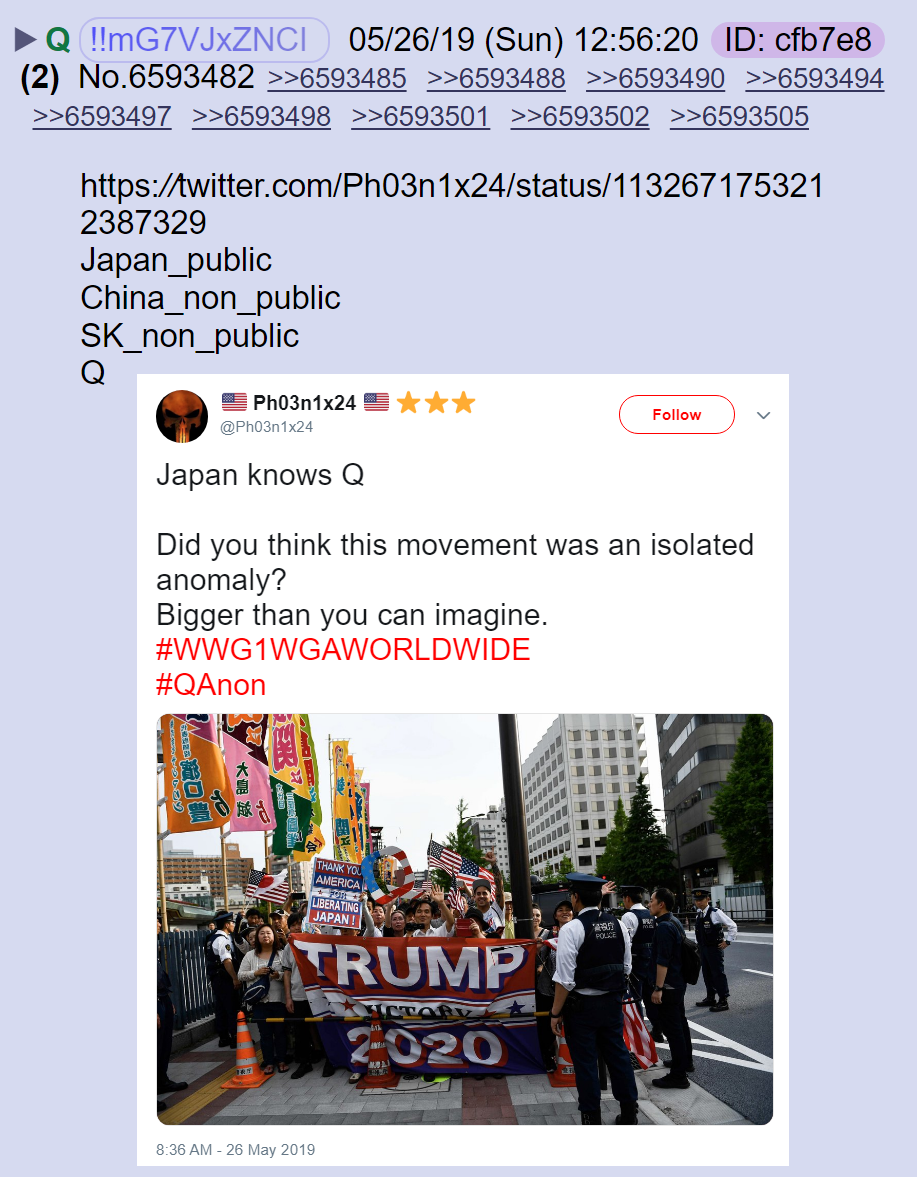Open reply link >>6593485
The width and height of the screenshot is (917, 1177).
pos(337,79)
